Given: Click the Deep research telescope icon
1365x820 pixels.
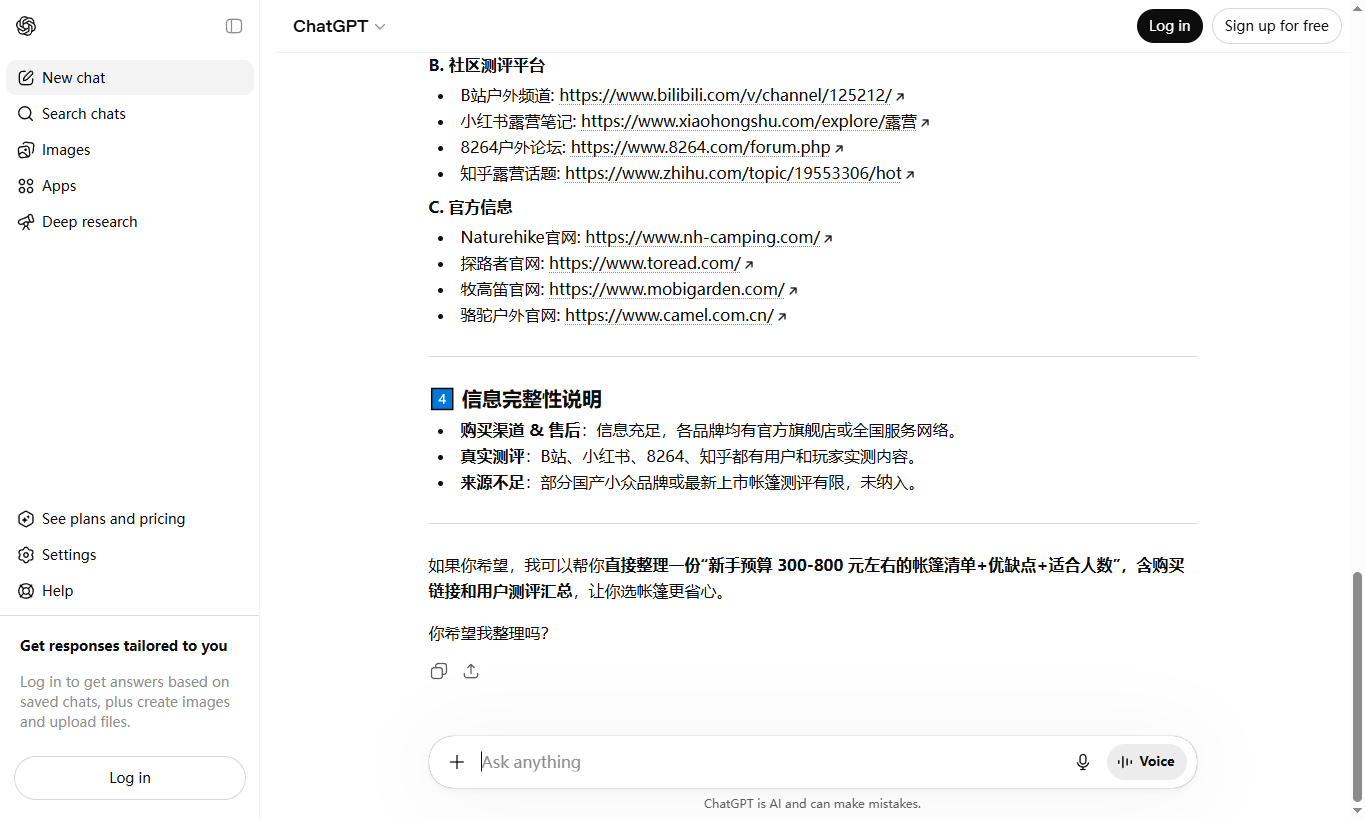Looking at the screenshot, I should pyautogui.click(x=26, y=222).
